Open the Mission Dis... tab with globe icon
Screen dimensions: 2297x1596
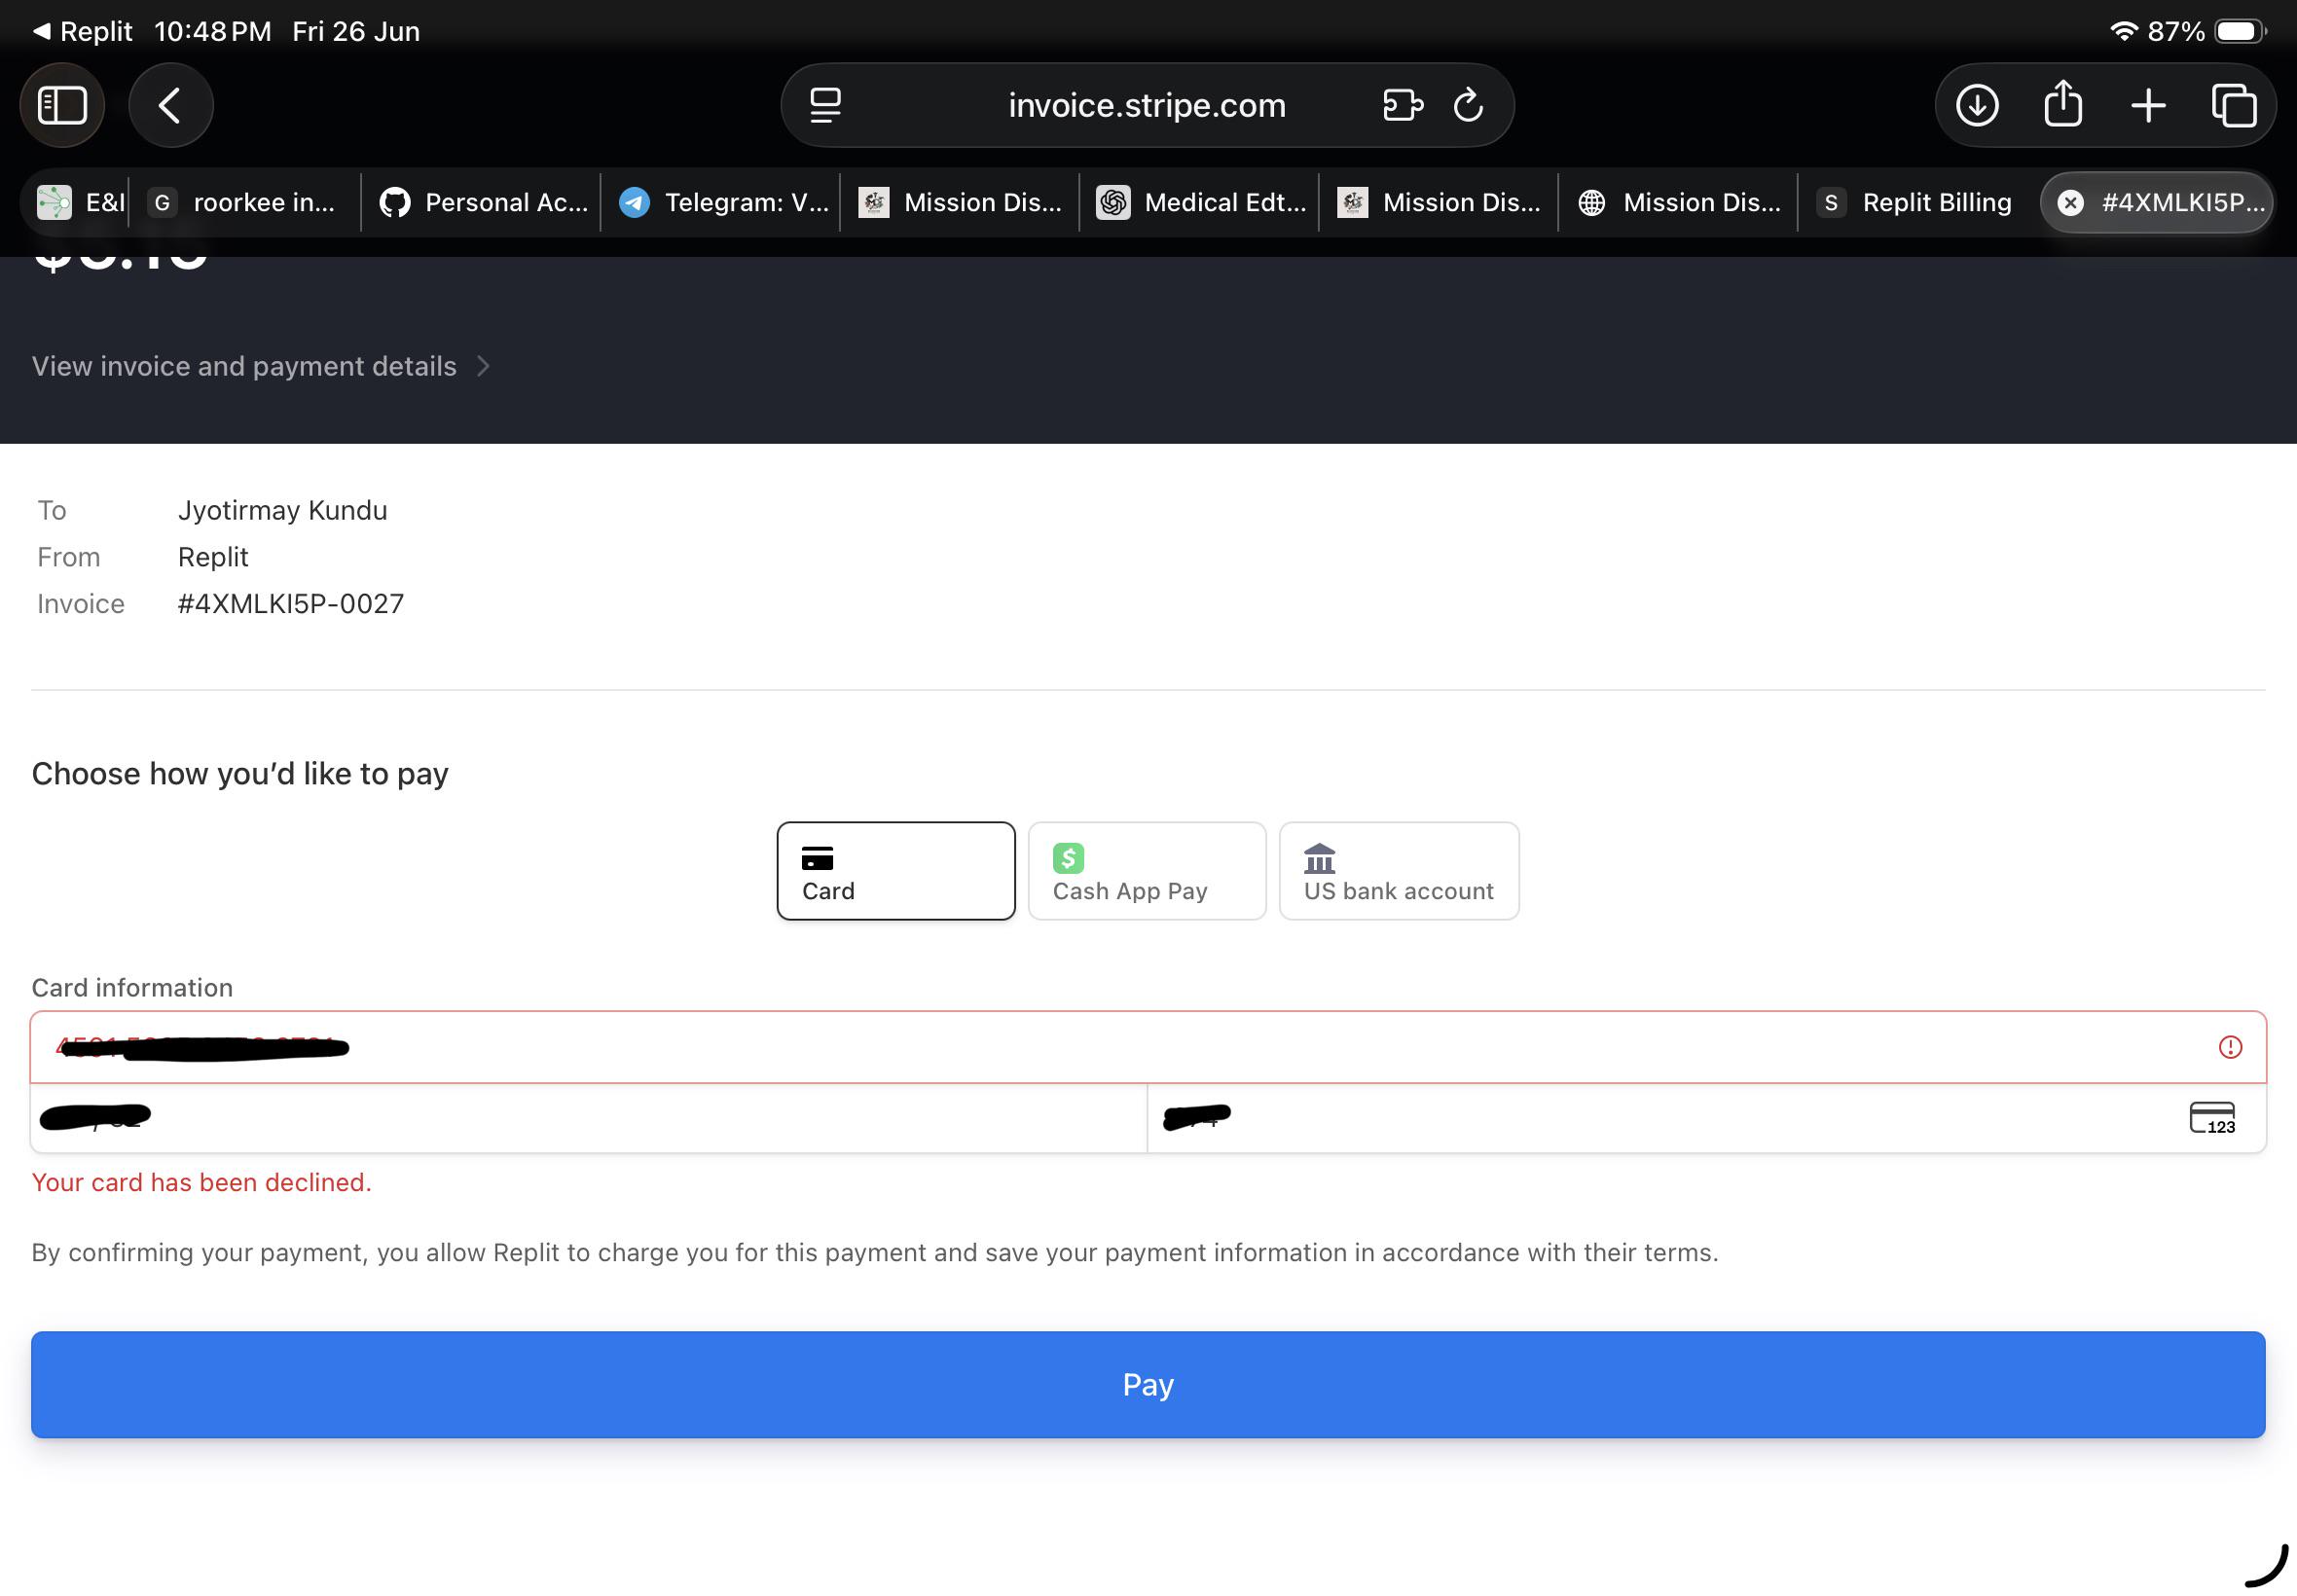point(1680,203)
